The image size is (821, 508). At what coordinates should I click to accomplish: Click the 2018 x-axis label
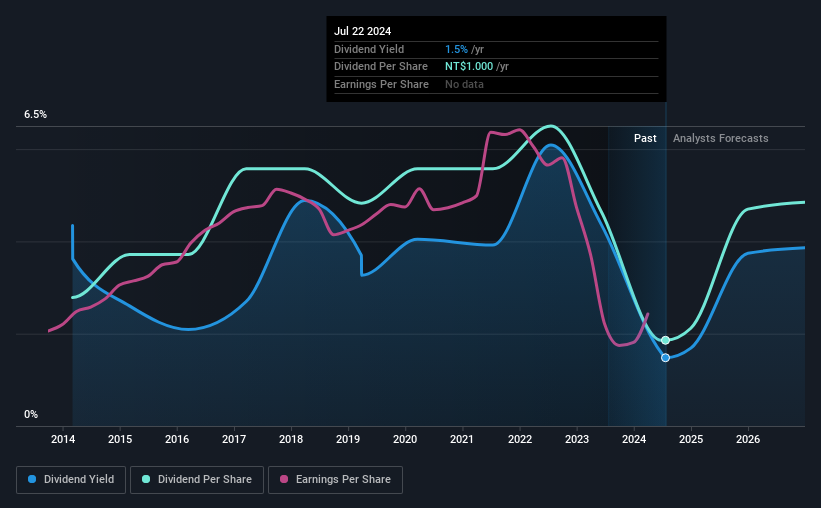click(291, 439)
